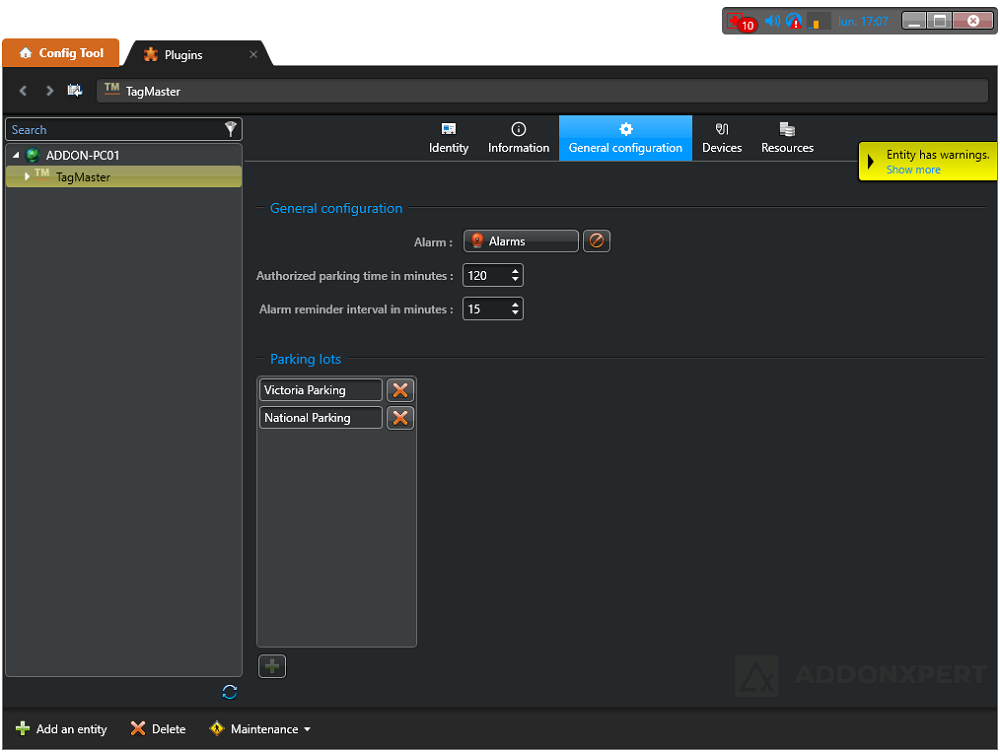This screenshot has height=752, width=1000.
Task: Expand the TagMaster tree node
Action: tap(27, 177)
